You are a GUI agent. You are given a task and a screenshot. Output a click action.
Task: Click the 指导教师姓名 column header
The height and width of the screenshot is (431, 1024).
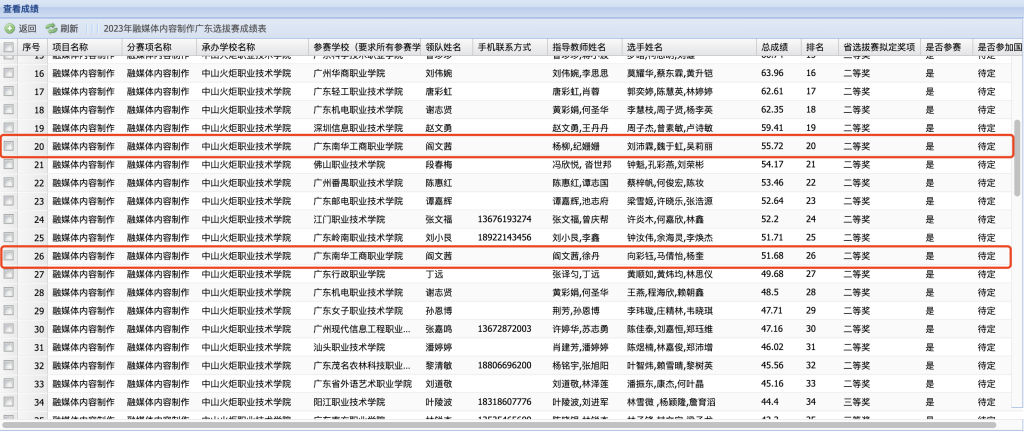tap(579, 47)
